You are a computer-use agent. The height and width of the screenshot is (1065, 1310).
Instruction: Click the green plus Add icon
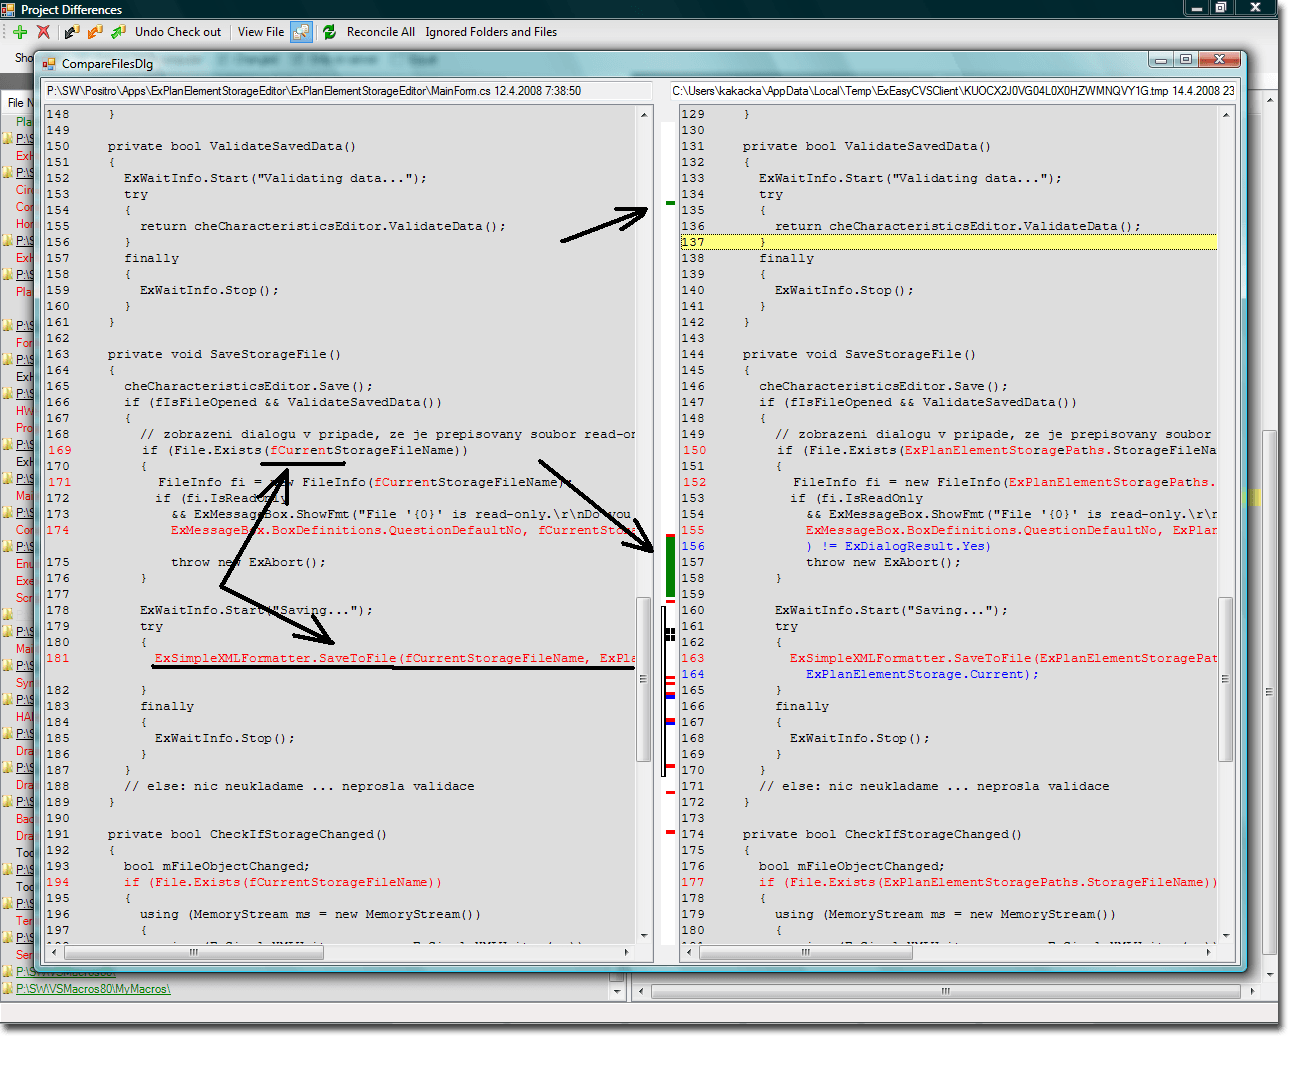pos(20,32)
